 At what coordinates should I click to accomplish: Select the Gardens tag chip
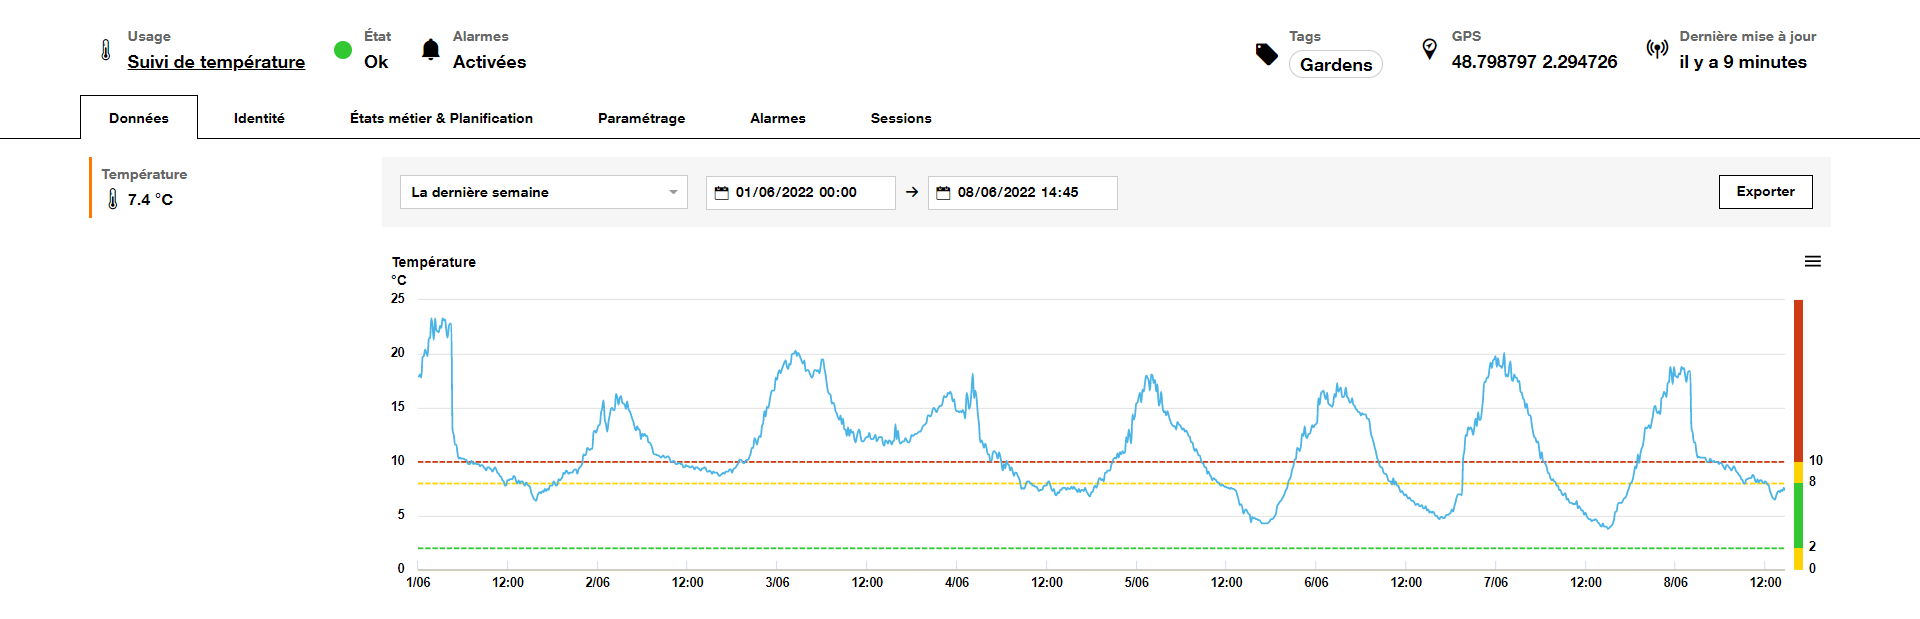1335,65
